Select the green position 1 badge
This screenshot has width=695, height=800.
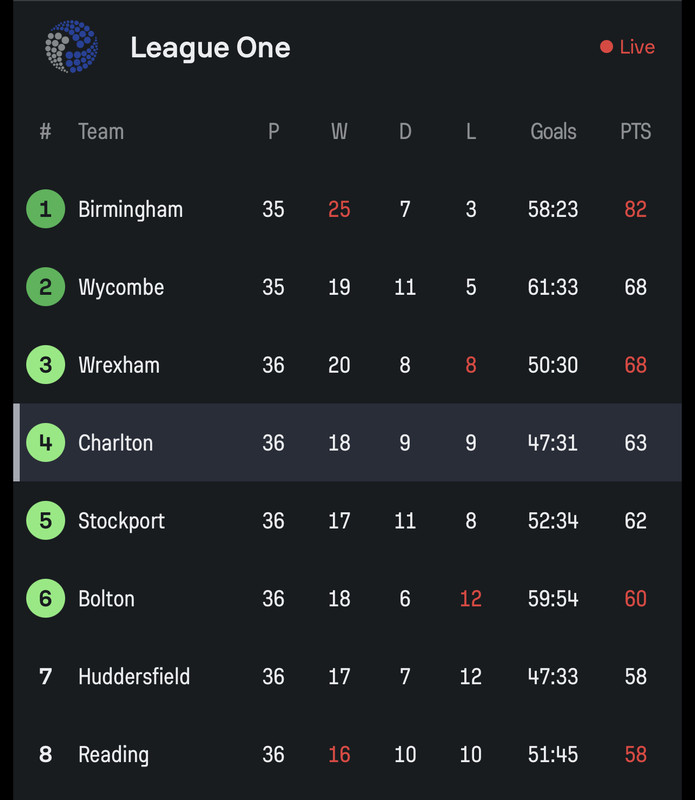45,209
